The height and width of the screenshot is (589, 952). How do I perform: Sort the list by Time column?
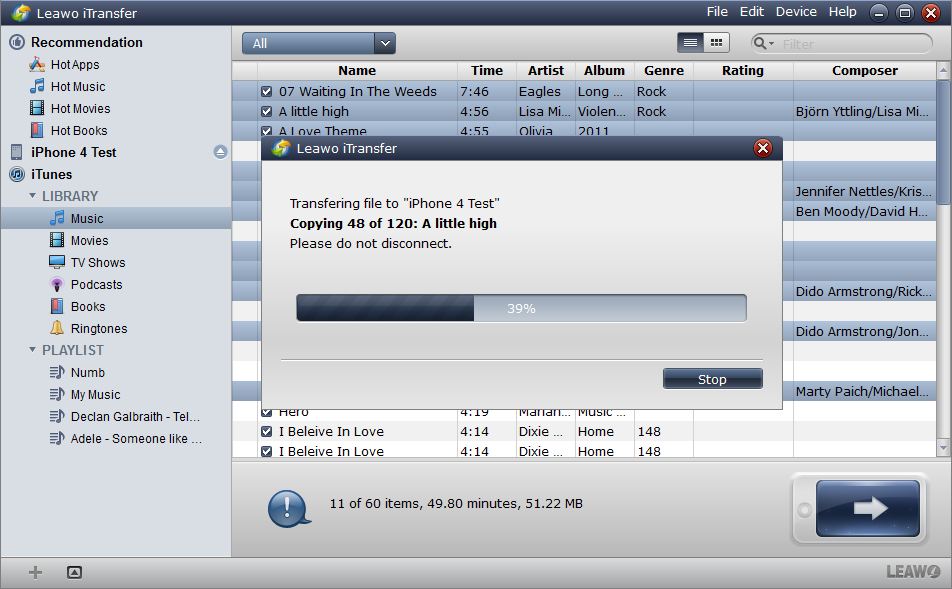point(487,70)
